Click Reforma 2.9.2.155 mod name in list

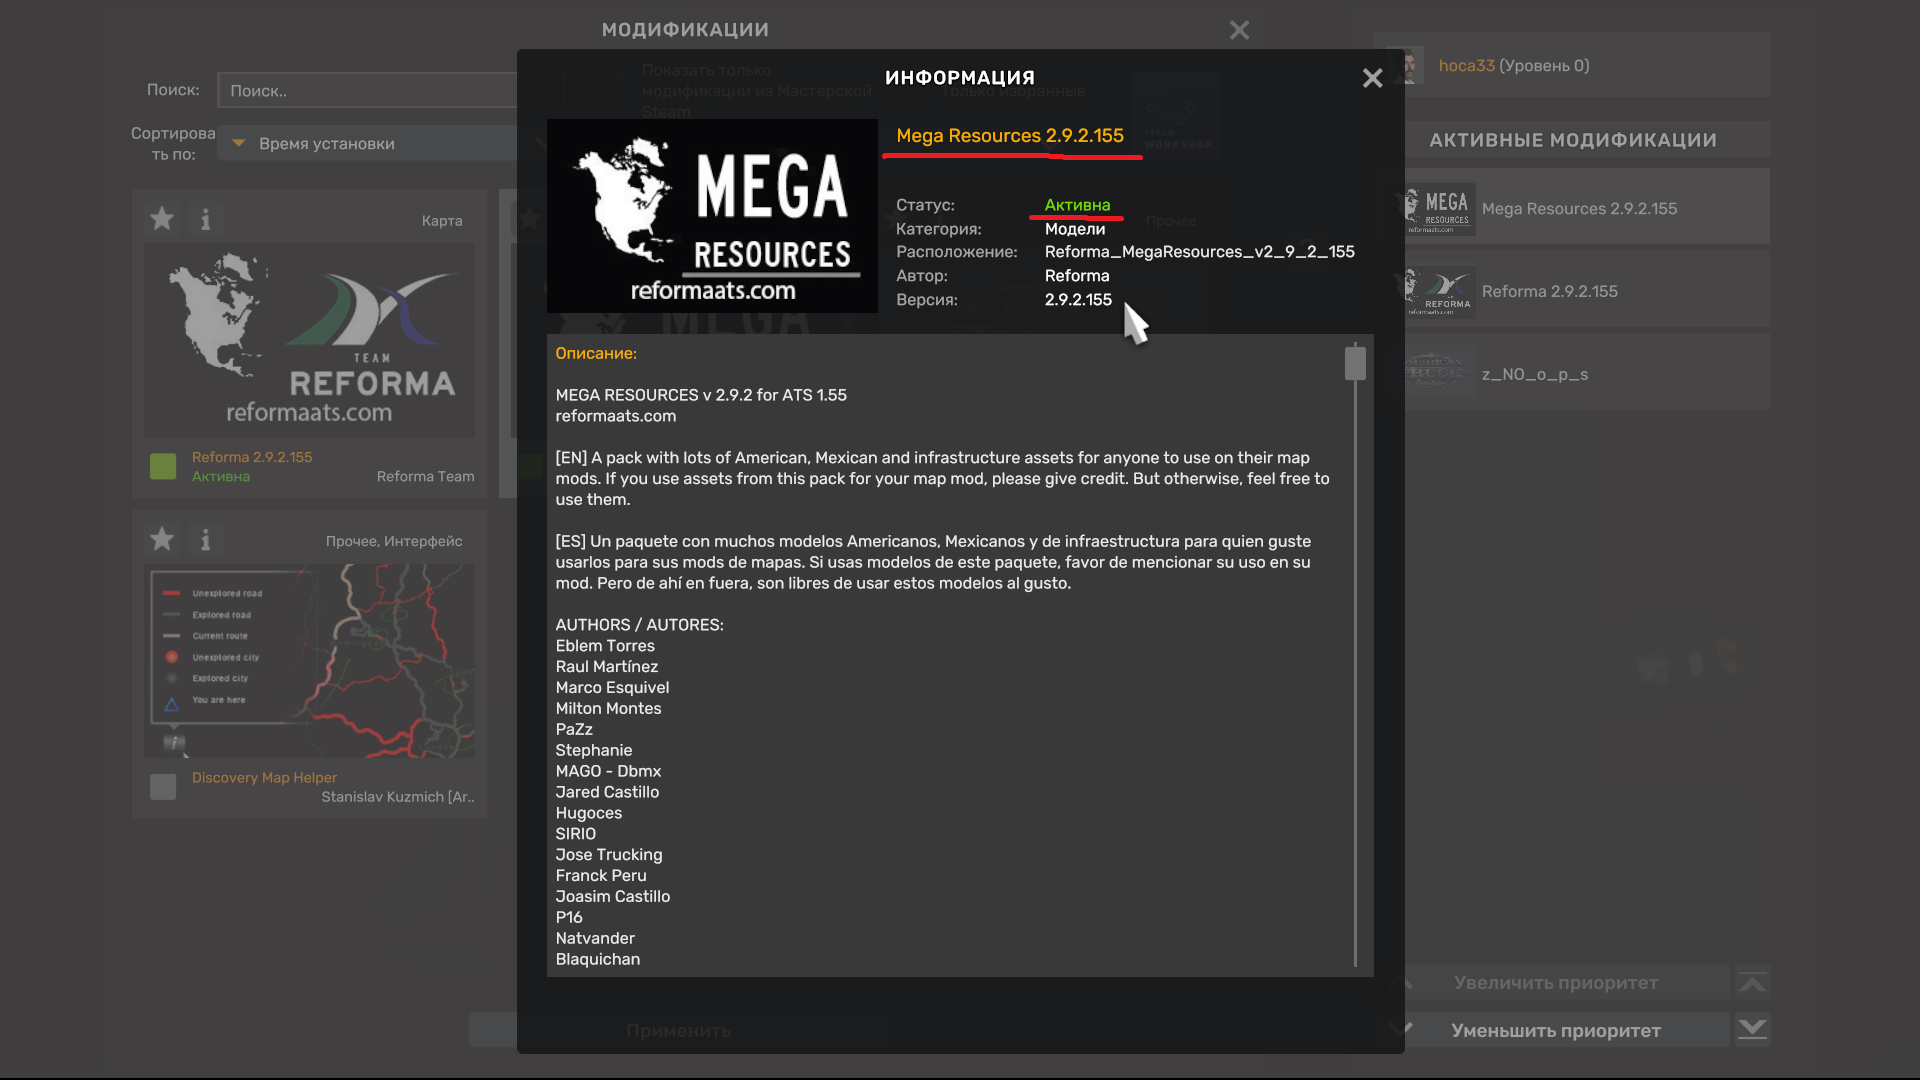(x=252, y=457)
